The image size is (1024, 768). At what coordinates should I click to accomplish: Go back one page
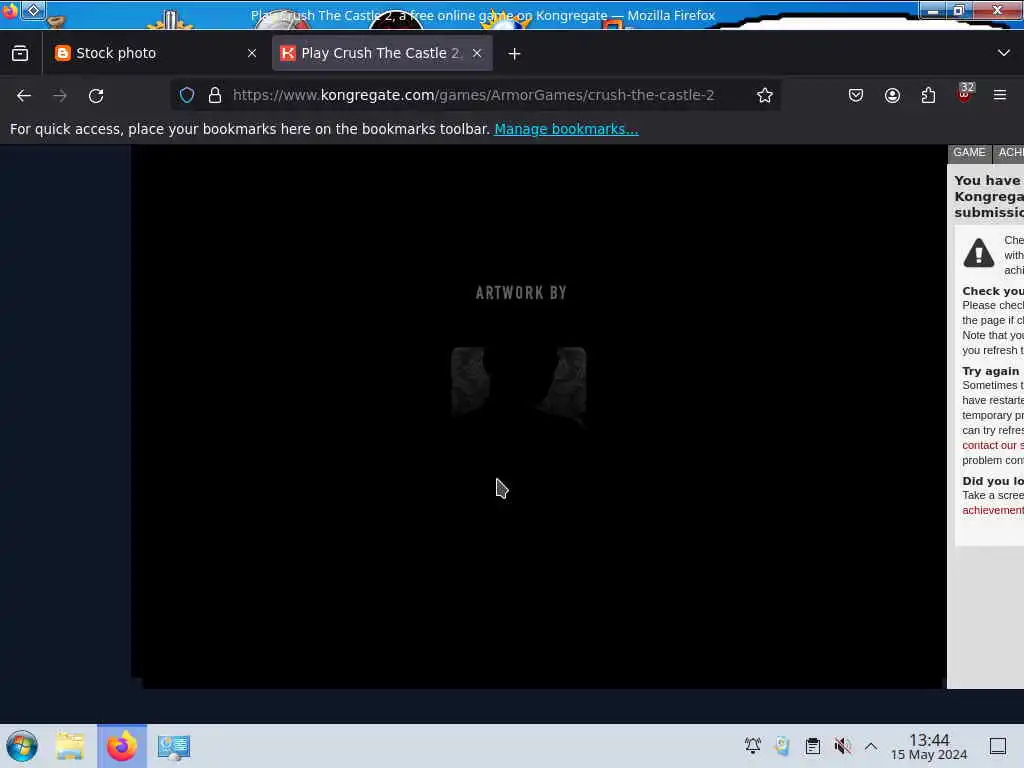[x=24, y=95]
